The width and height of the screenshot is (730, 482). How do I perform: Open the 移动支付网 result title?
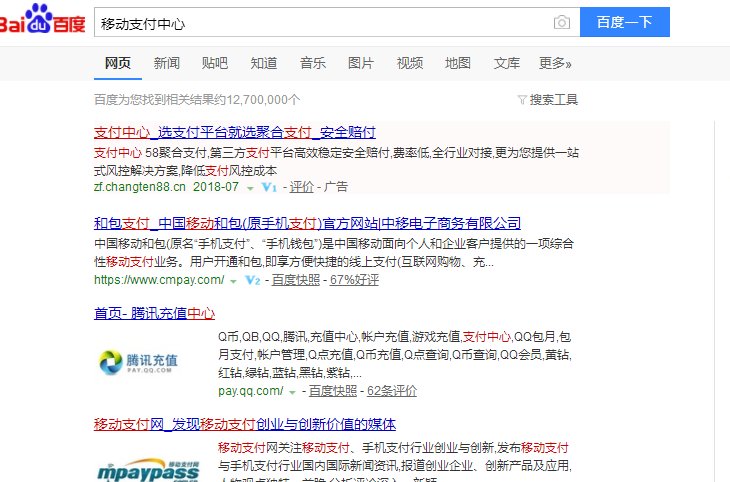click(245, 424)
